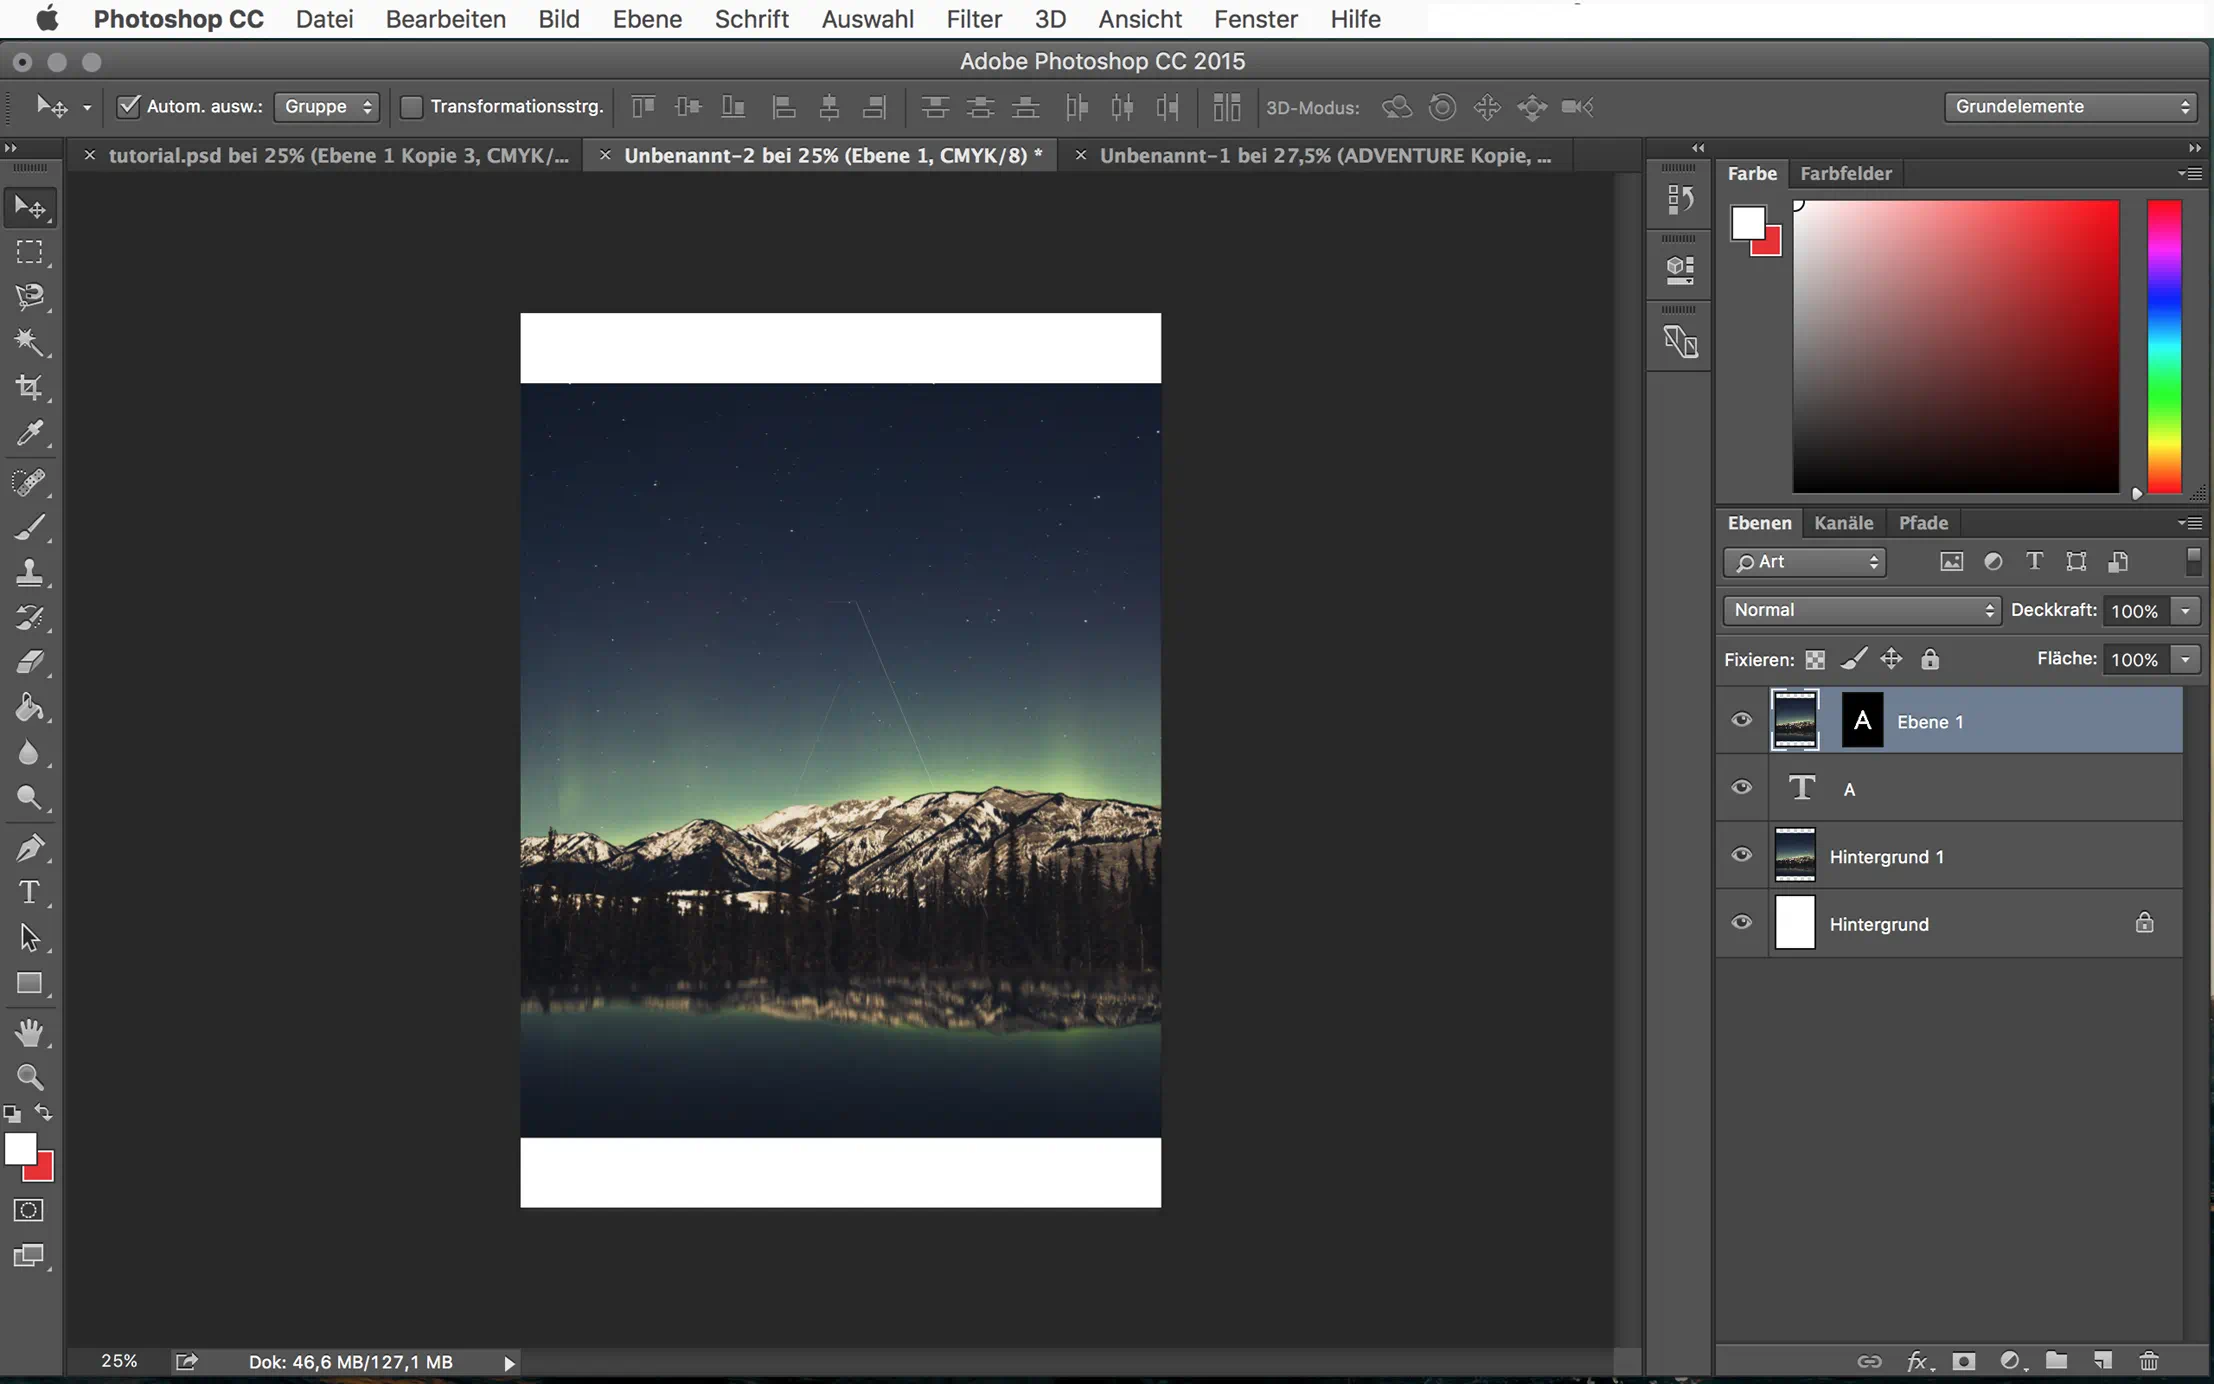Uncheck the Autom. ausw. checkbox
Image resolution: width=2214 pixels, height=1384 pixels.
[x=128, y=106]
